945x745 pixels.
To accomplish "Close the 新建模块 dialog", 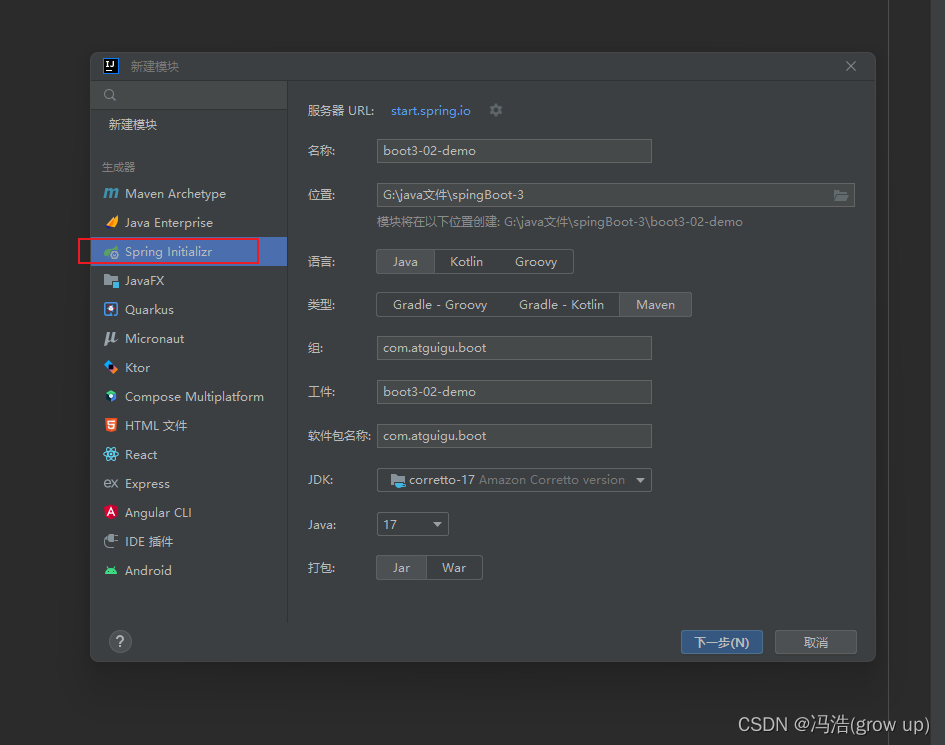I will coord(851,66).
